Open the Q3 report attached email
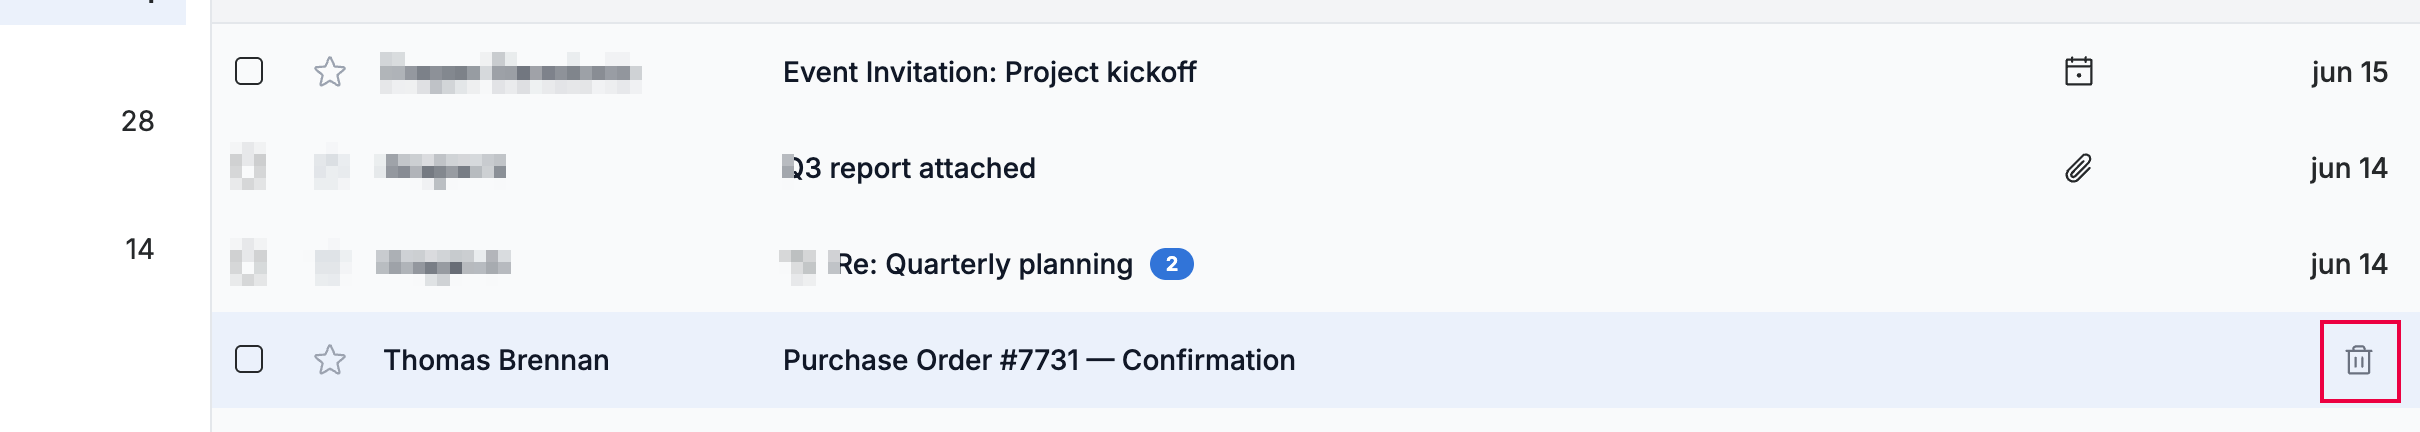The height and width of the screenshot is (432, 2420). 909,168
